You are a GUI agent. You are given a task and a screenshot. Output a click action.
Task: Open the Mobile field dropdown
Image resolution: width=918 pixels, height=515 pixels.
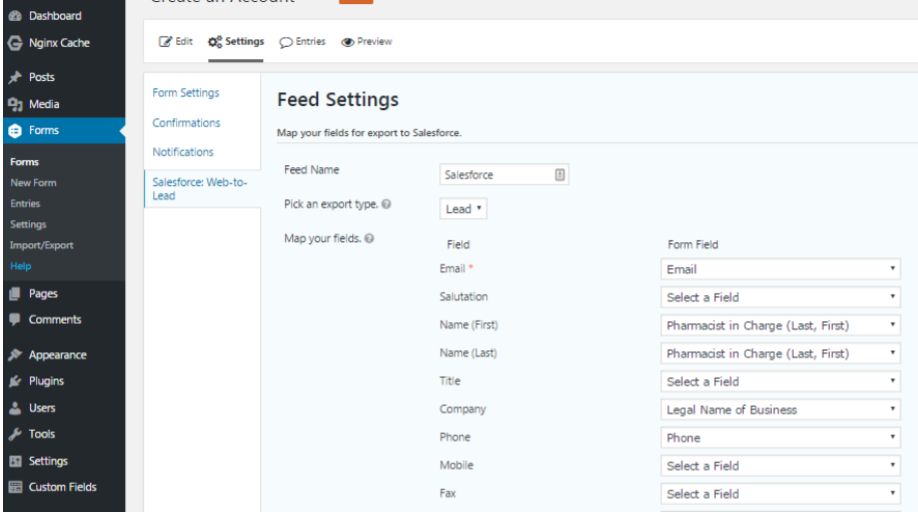(780, 466)
